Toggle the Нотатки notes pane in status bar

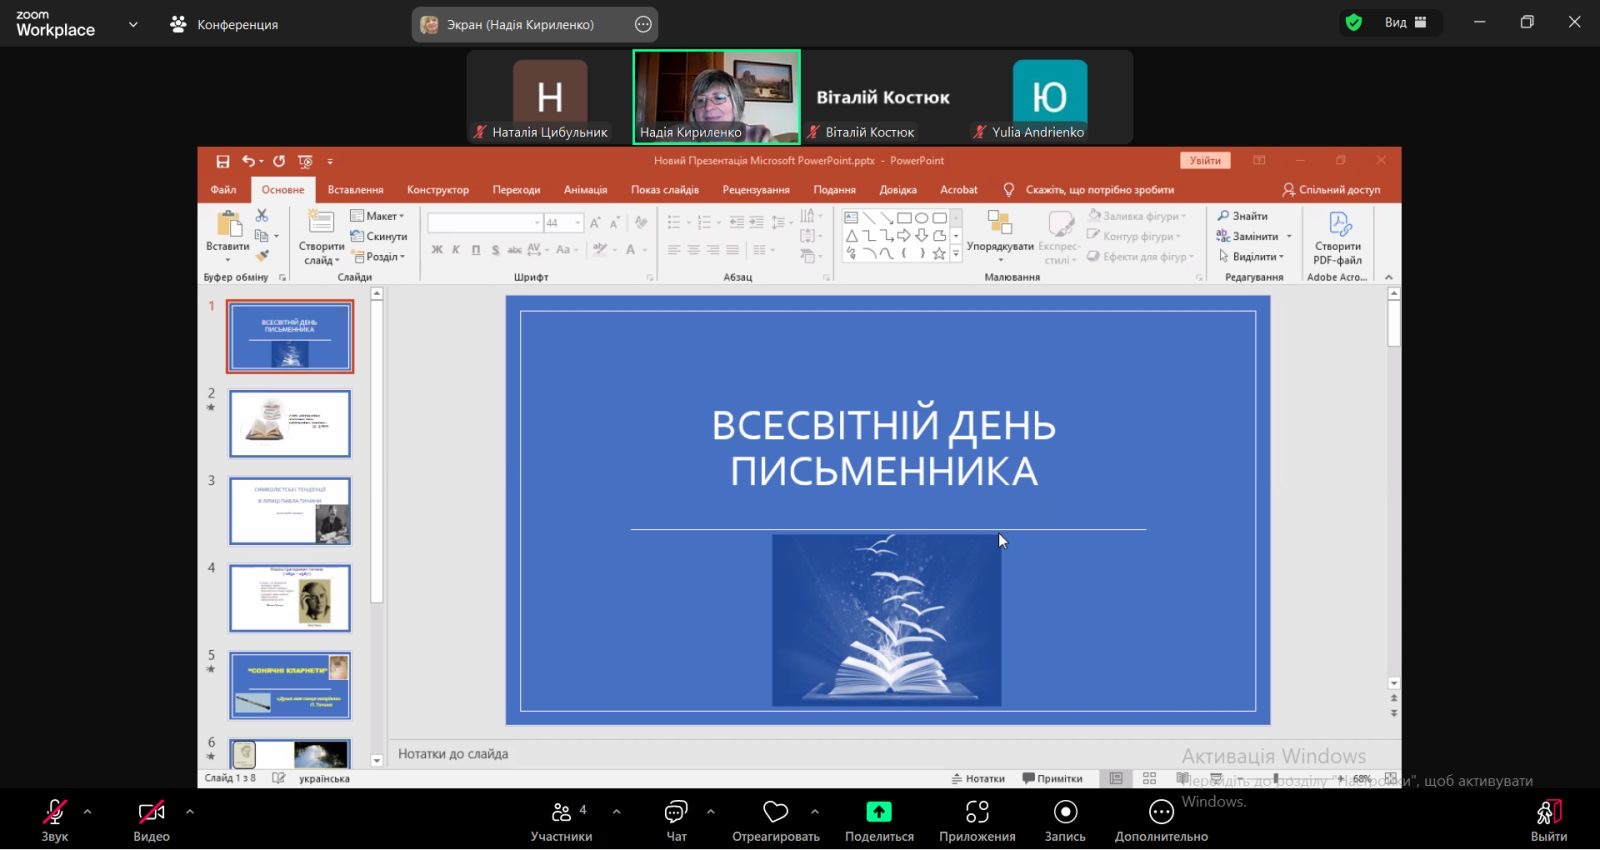coord(977,779)
